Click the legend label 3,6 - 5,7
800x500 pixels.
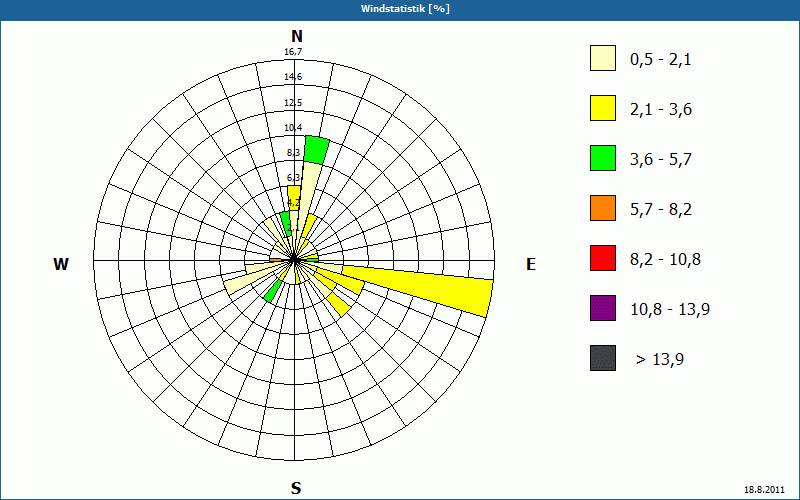[661, 160]
